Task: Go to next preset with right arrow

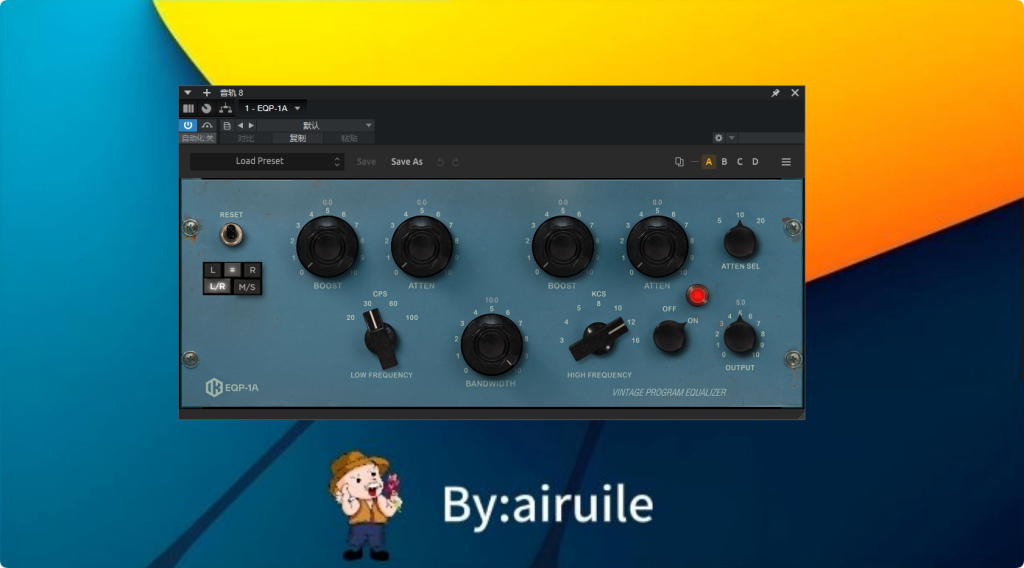Action: (x=251, y=125)
